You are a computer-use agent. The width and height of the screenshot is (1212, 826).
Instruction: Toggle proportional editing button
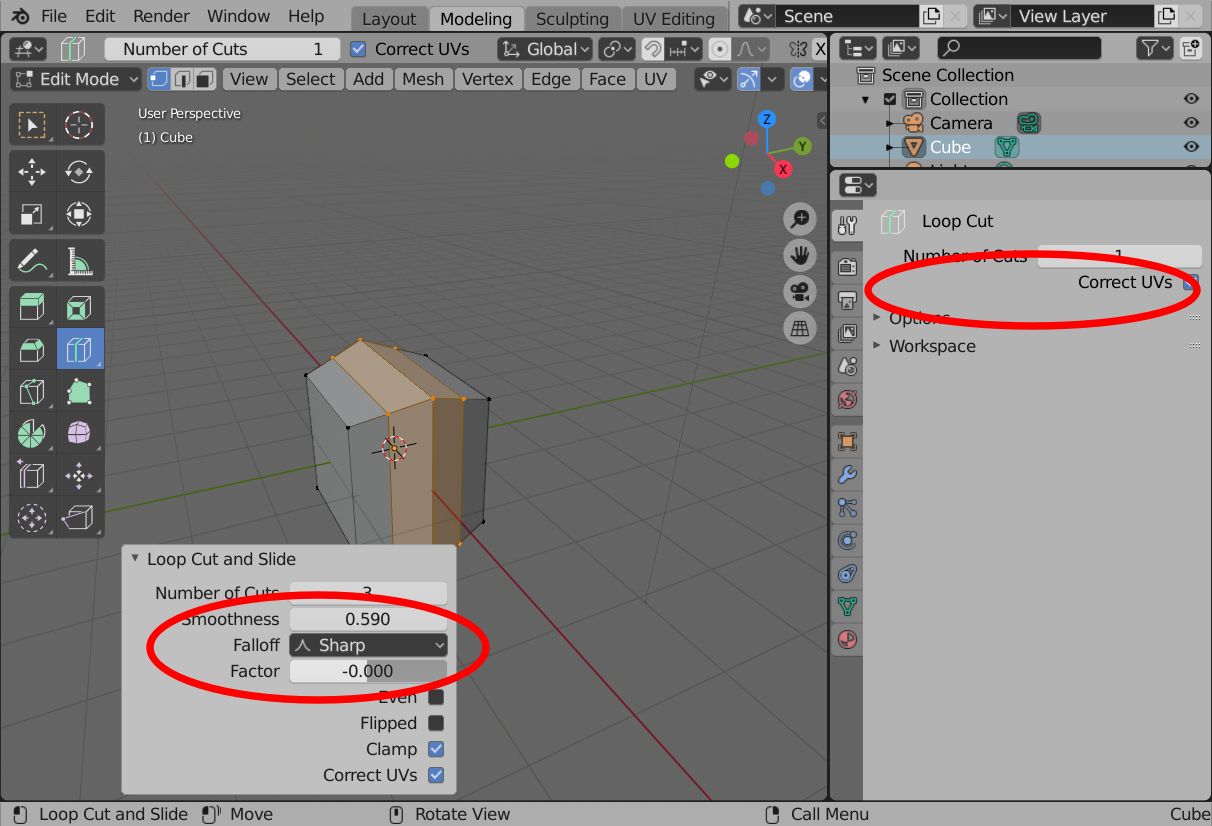tap(719, 49)
